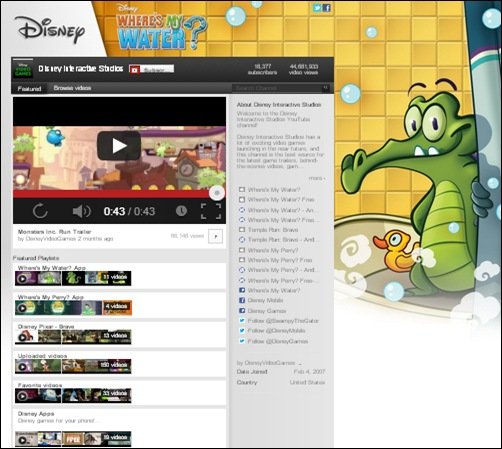Click the video views count in header
The height and width of the screenshot is (449, 502).
(303, 69)
